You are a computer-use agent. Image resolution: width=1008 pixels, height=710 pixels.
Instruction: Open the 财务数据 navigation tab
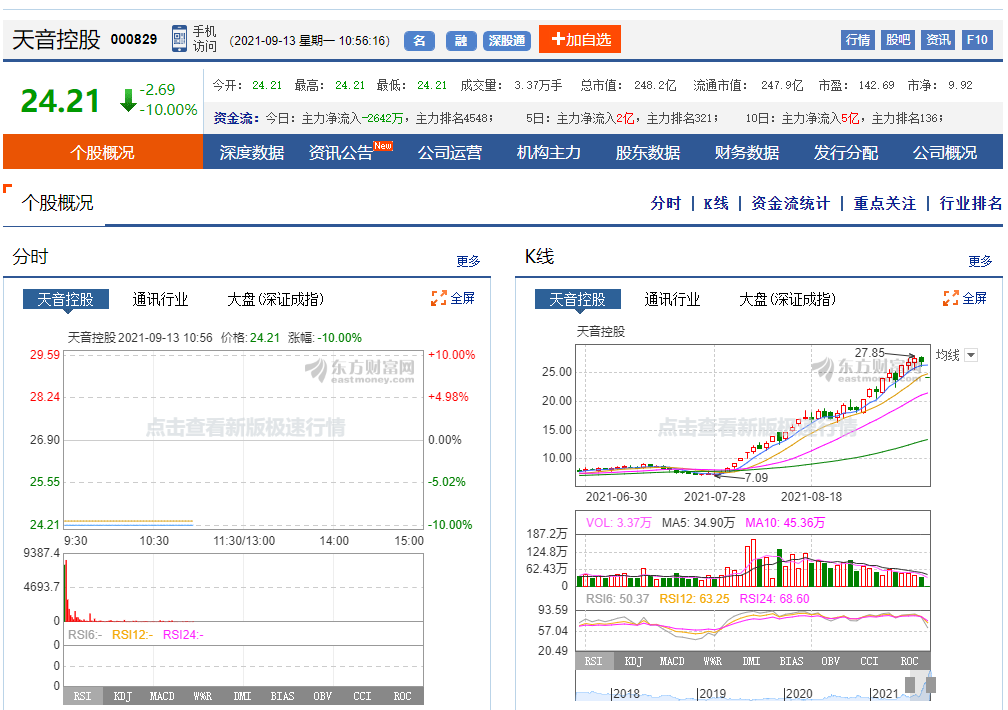tap(746, 152)
